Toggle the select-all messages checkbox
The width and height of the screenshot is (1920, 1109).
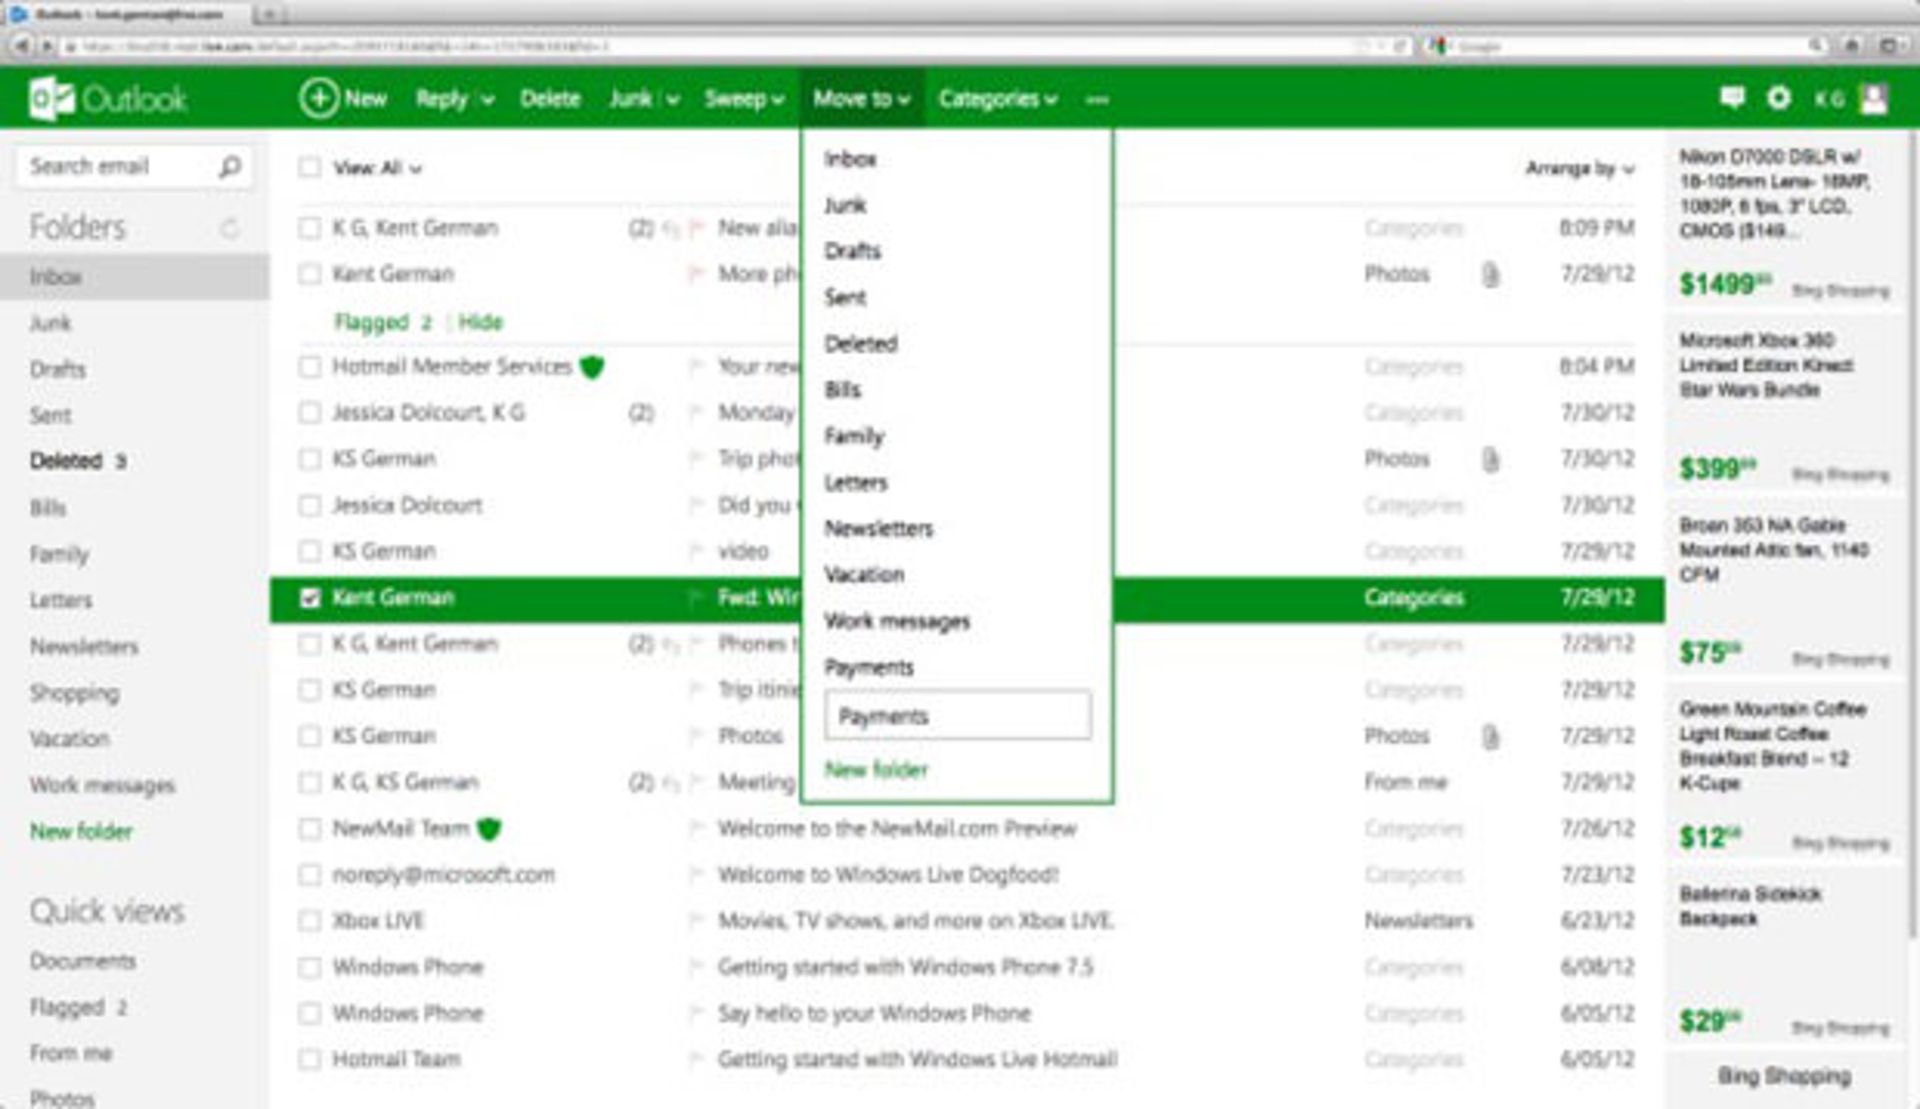(310, 167)
